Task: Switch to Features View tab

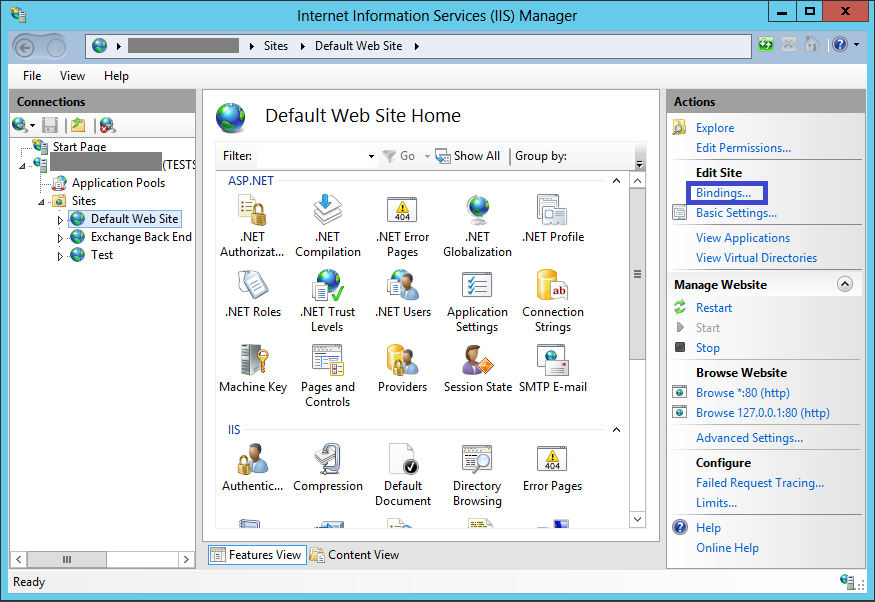Action: coord(257,555)
